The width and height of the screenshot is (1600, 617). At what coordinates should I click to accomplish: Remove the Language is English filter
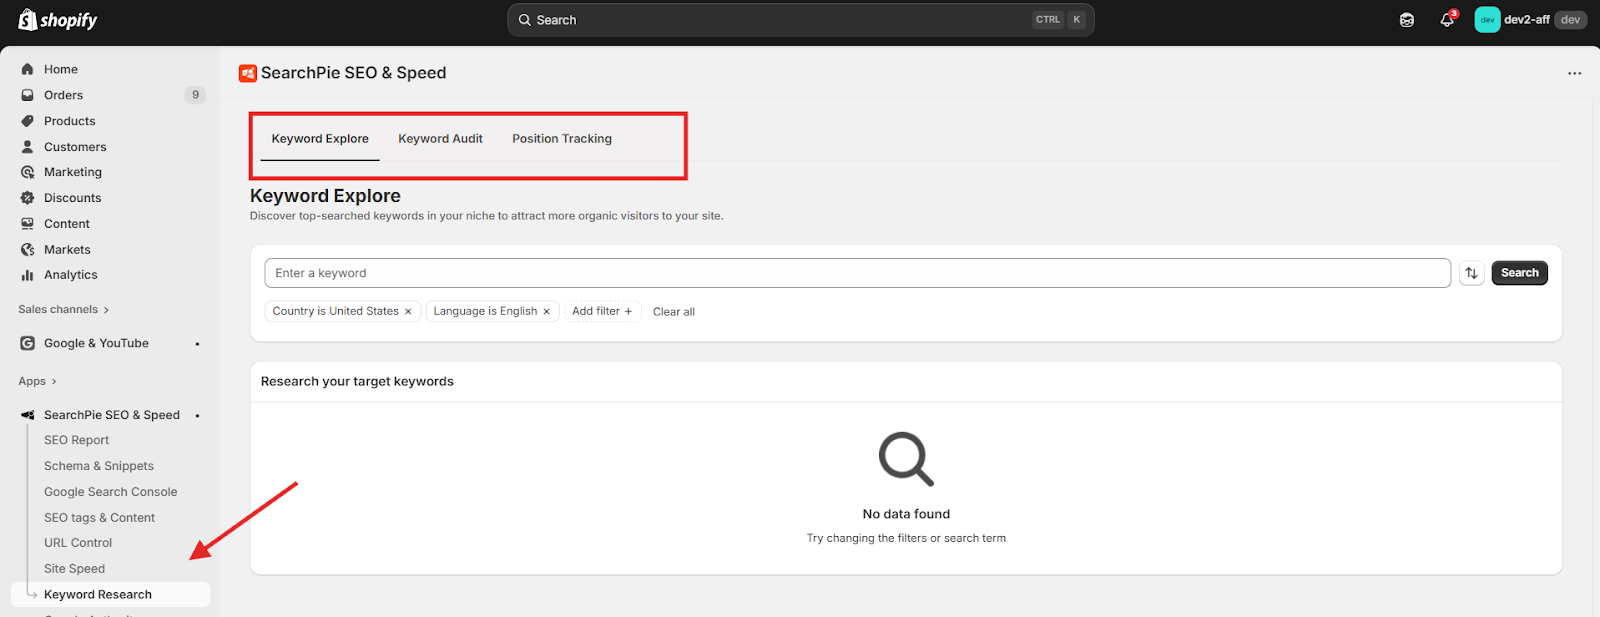(547, 312)
